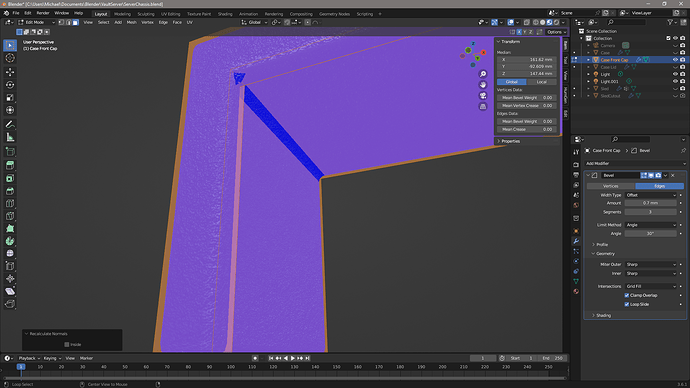Image resolution: width=690 pixels, height=388 pixels.
Task: Remove Bevel modifier with X button
Action: (x=673, y=175)
